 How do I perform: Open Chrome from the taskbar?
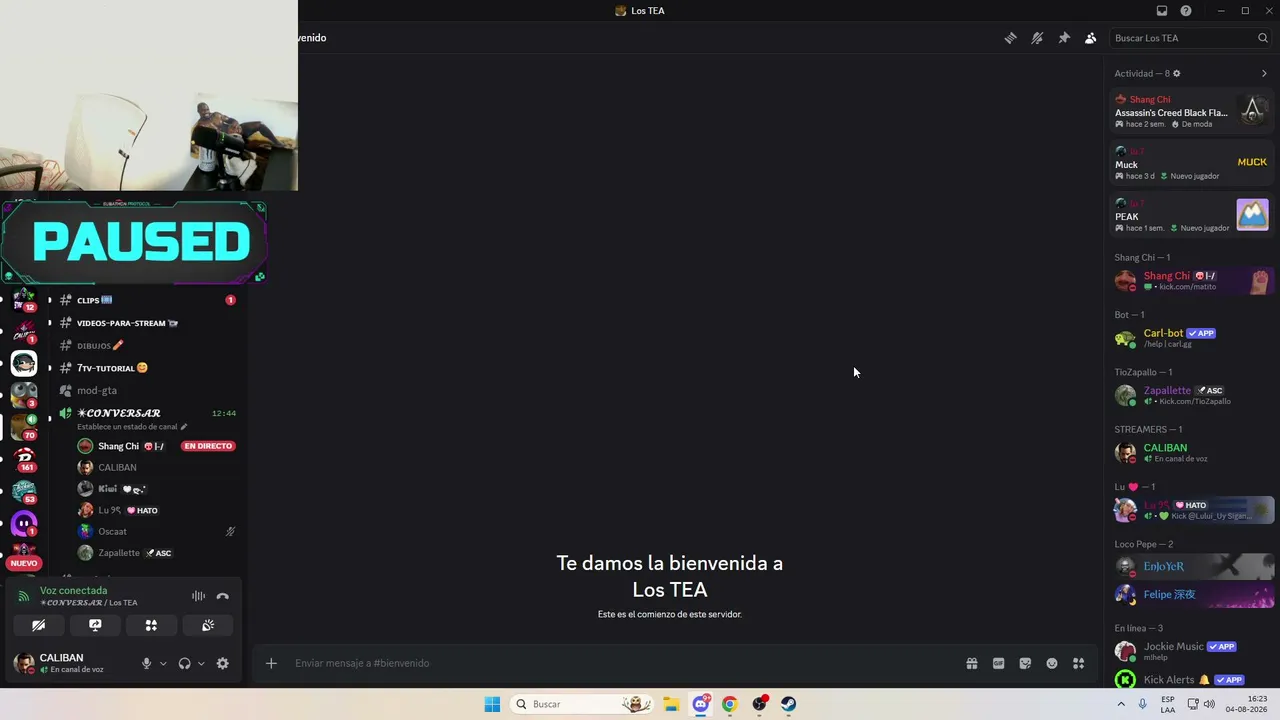point(729,704)
